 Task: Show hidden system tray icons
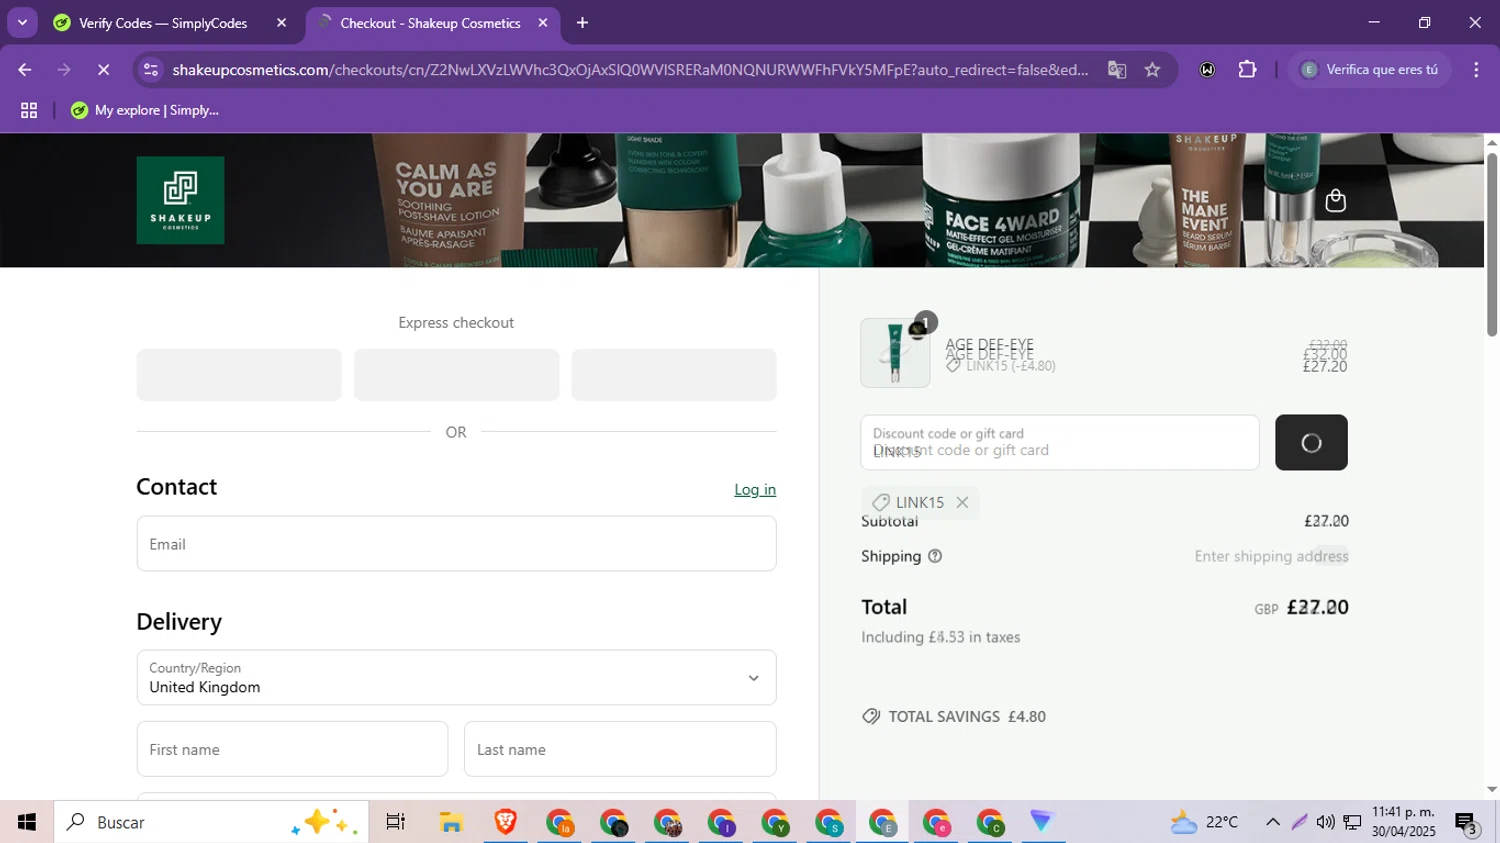coord(1273,822)
